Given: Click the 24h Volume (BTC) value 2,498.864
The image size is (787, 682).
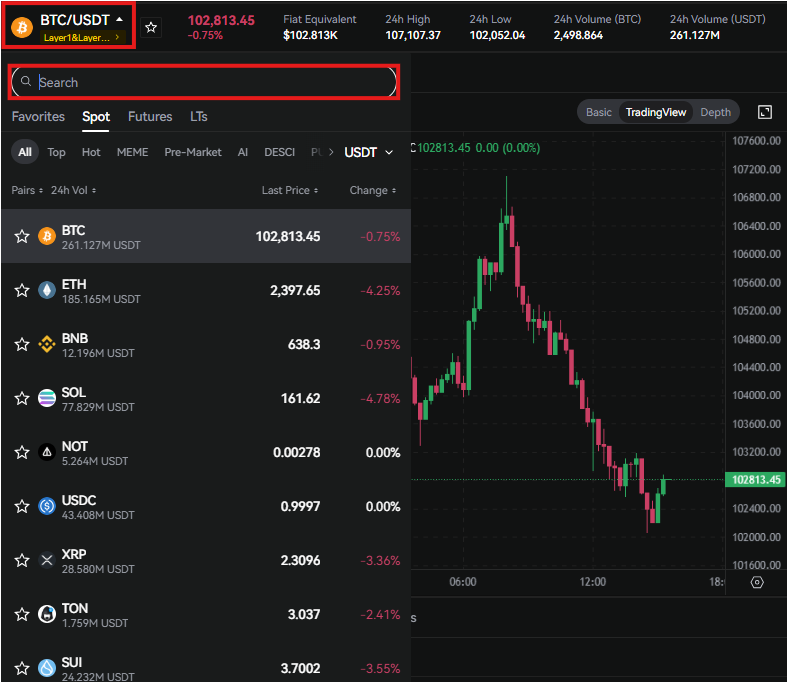Looking at the screenshot, I should click(578, 35).
